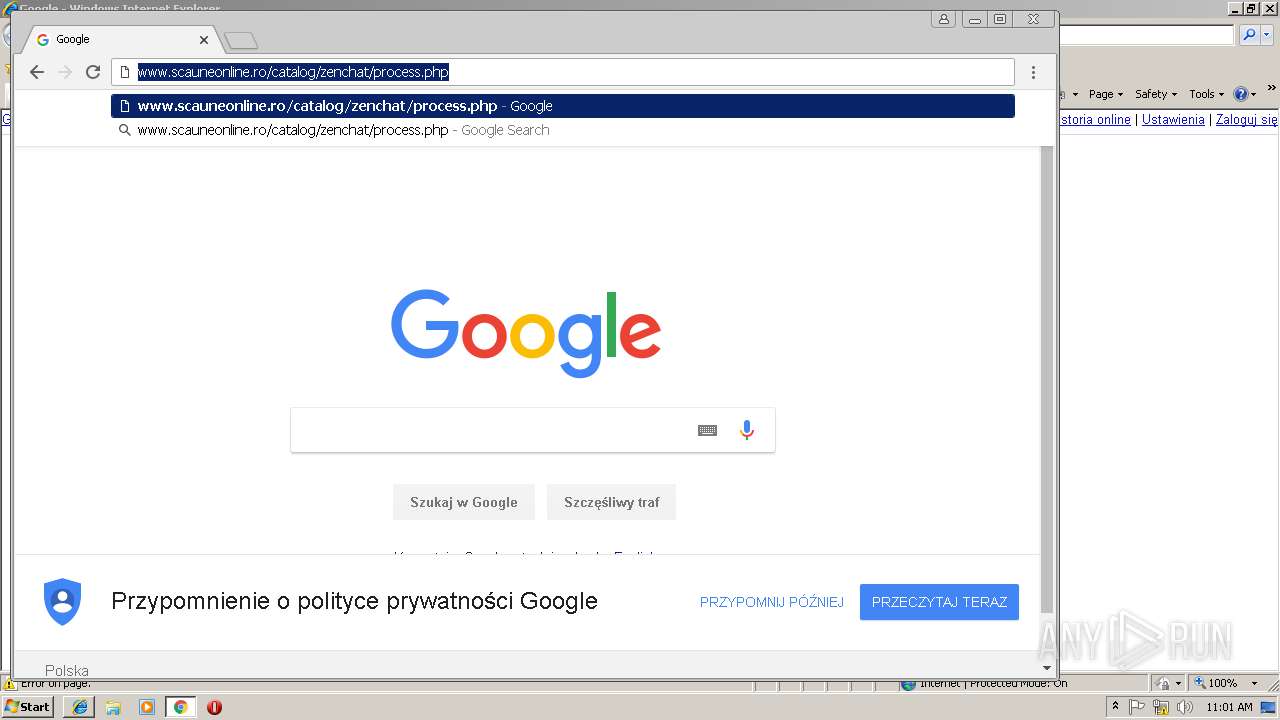
Task: Reload the page in Chrome
Action: coord(93,72)
